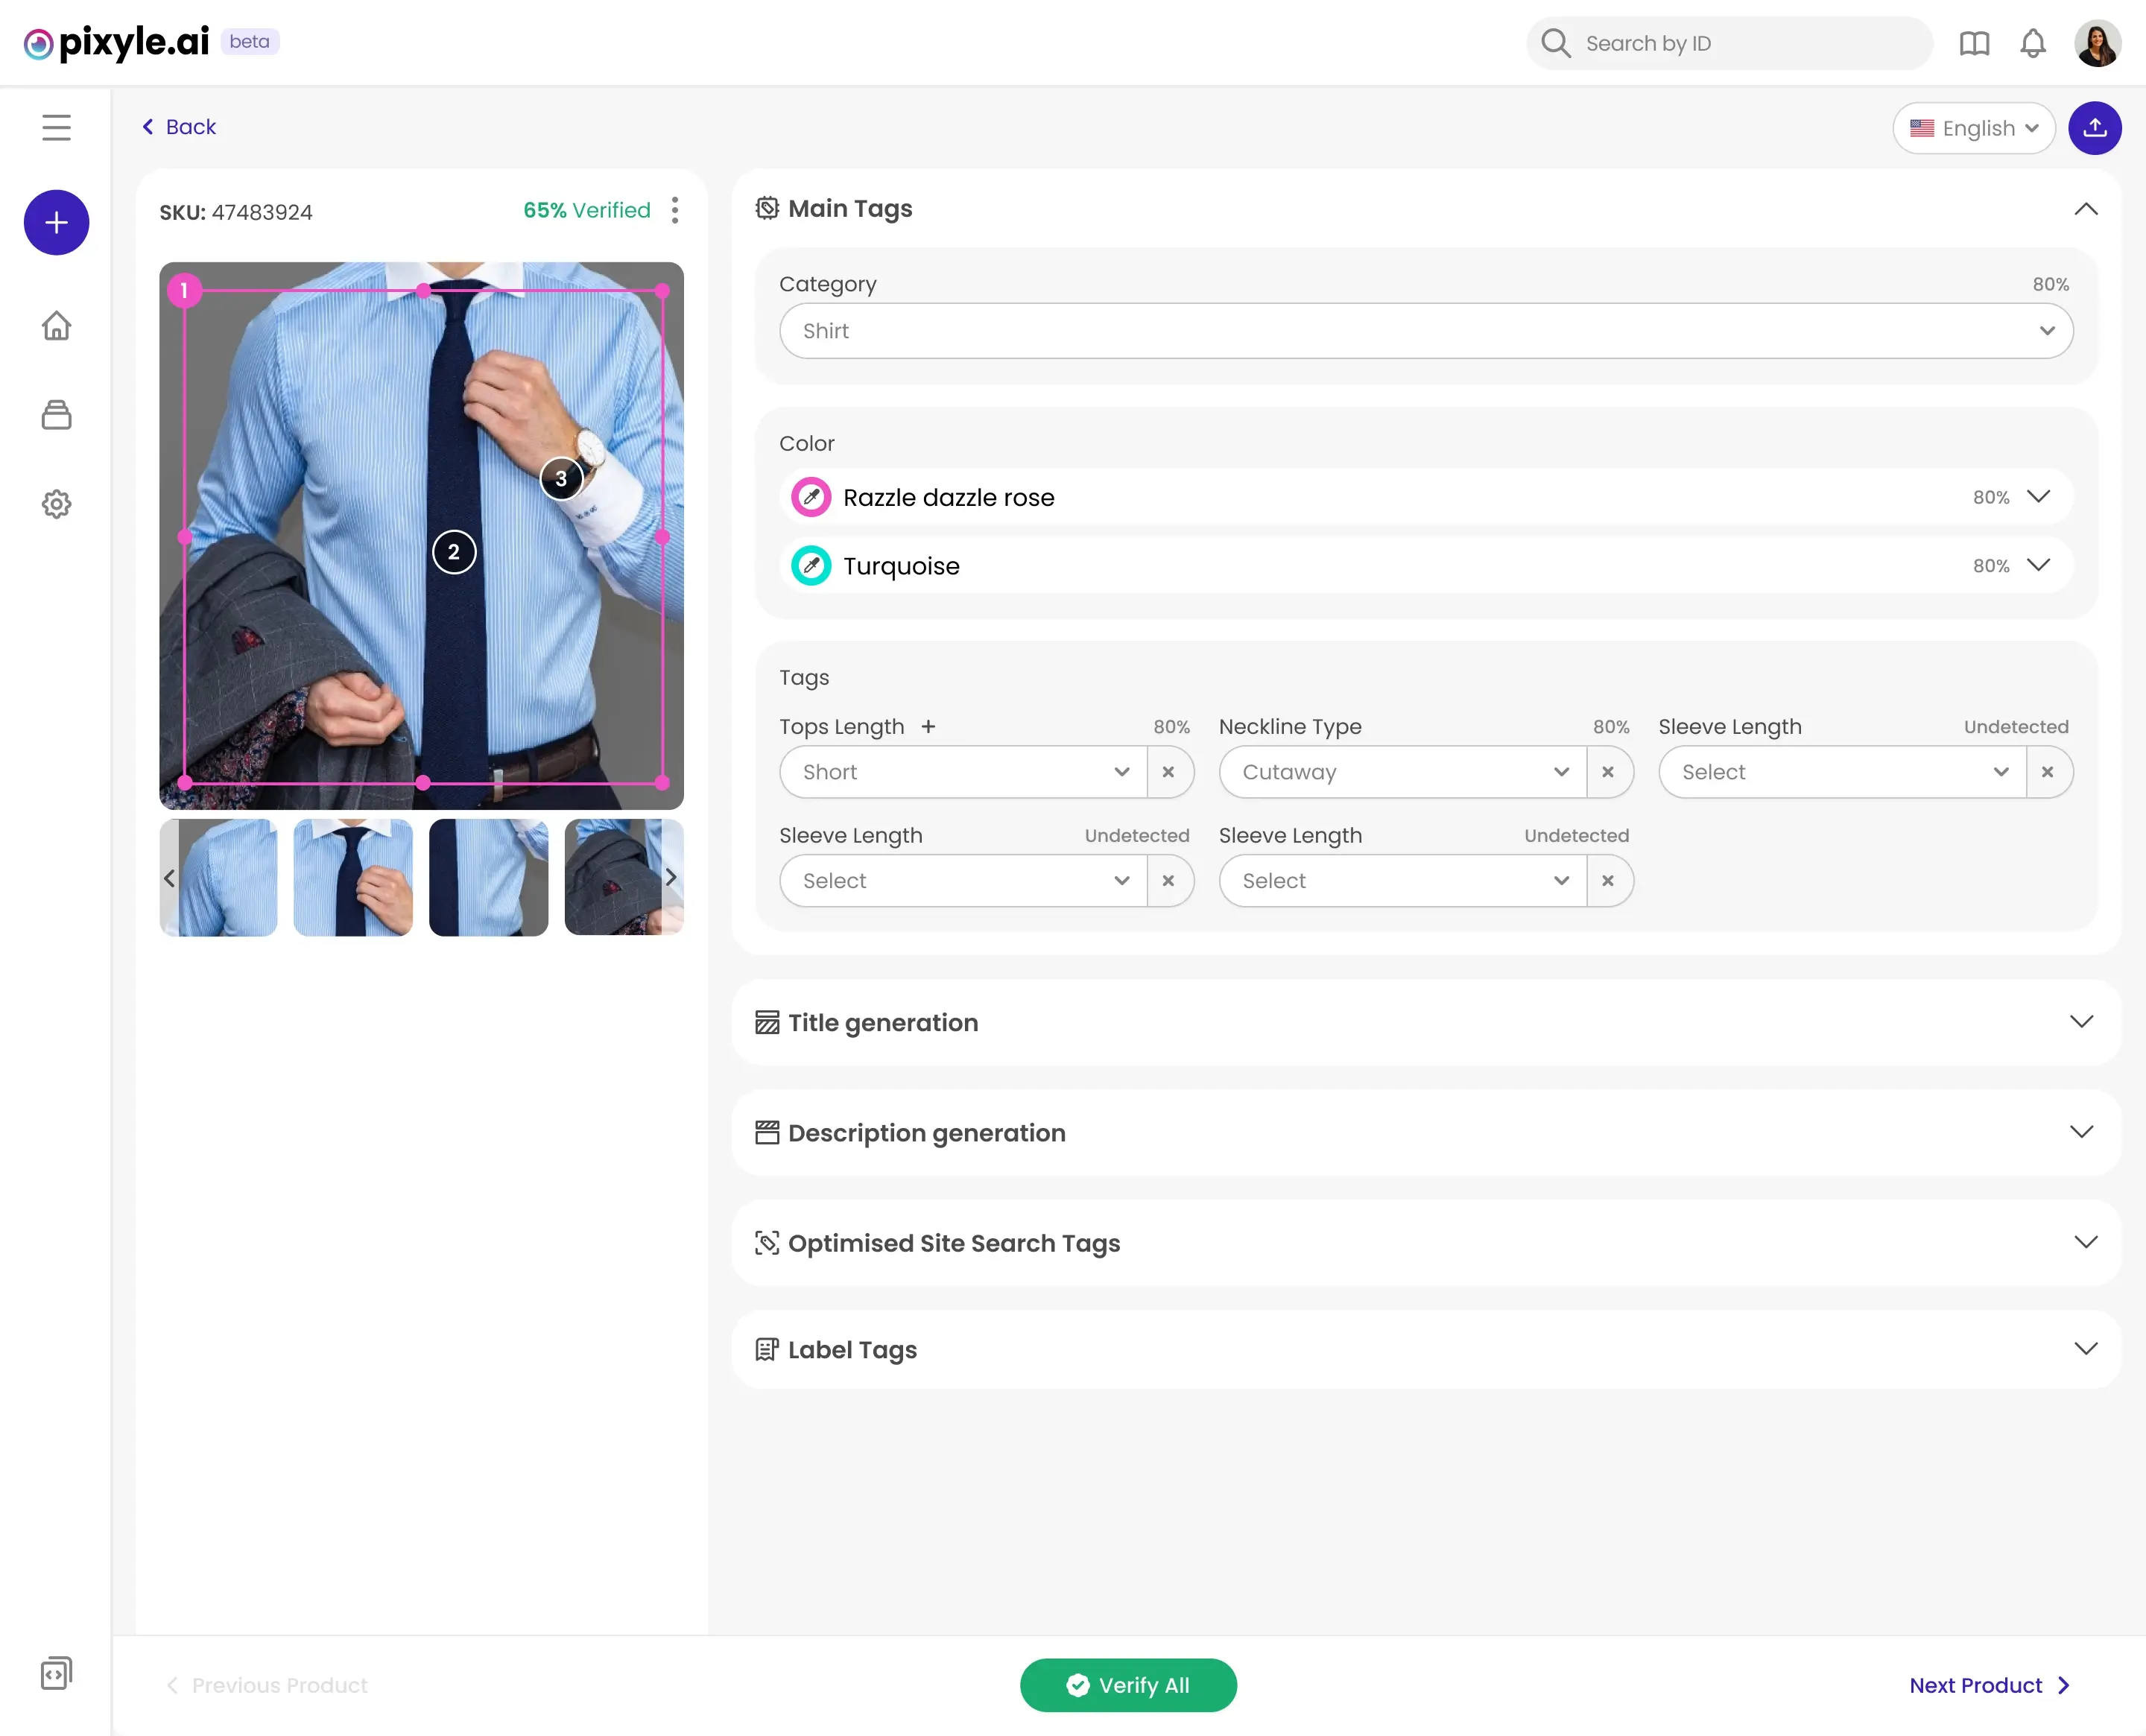Viewport: 2146px width, 1736px height.
Task: Show previous thumbnails with the left arrow
Action: [x=169, y=878]
